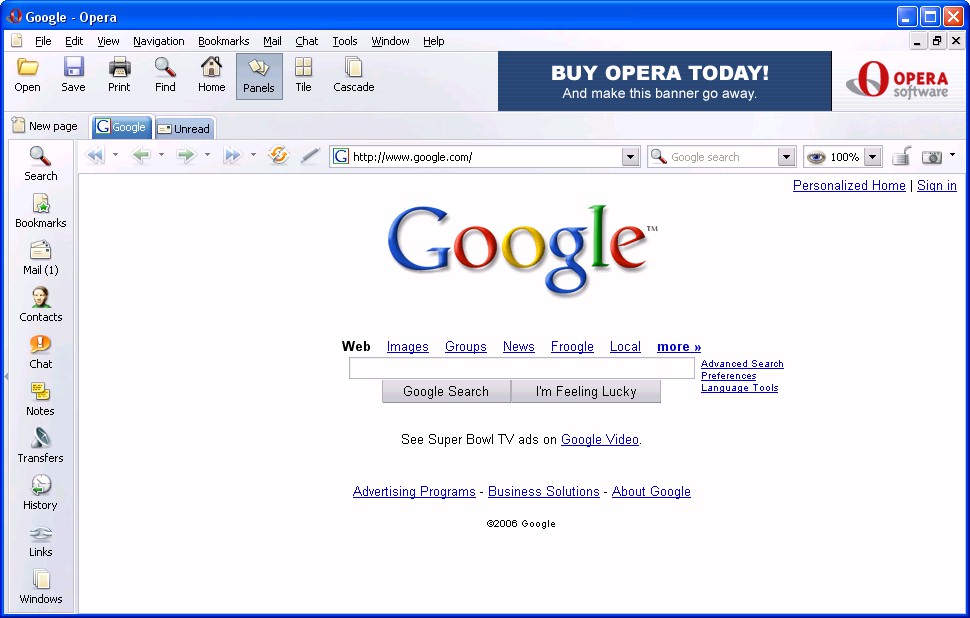Viewport: 970px width, 618px height.
Task: Open the Links panel in sidebar
Action: (x=41, y=539)
